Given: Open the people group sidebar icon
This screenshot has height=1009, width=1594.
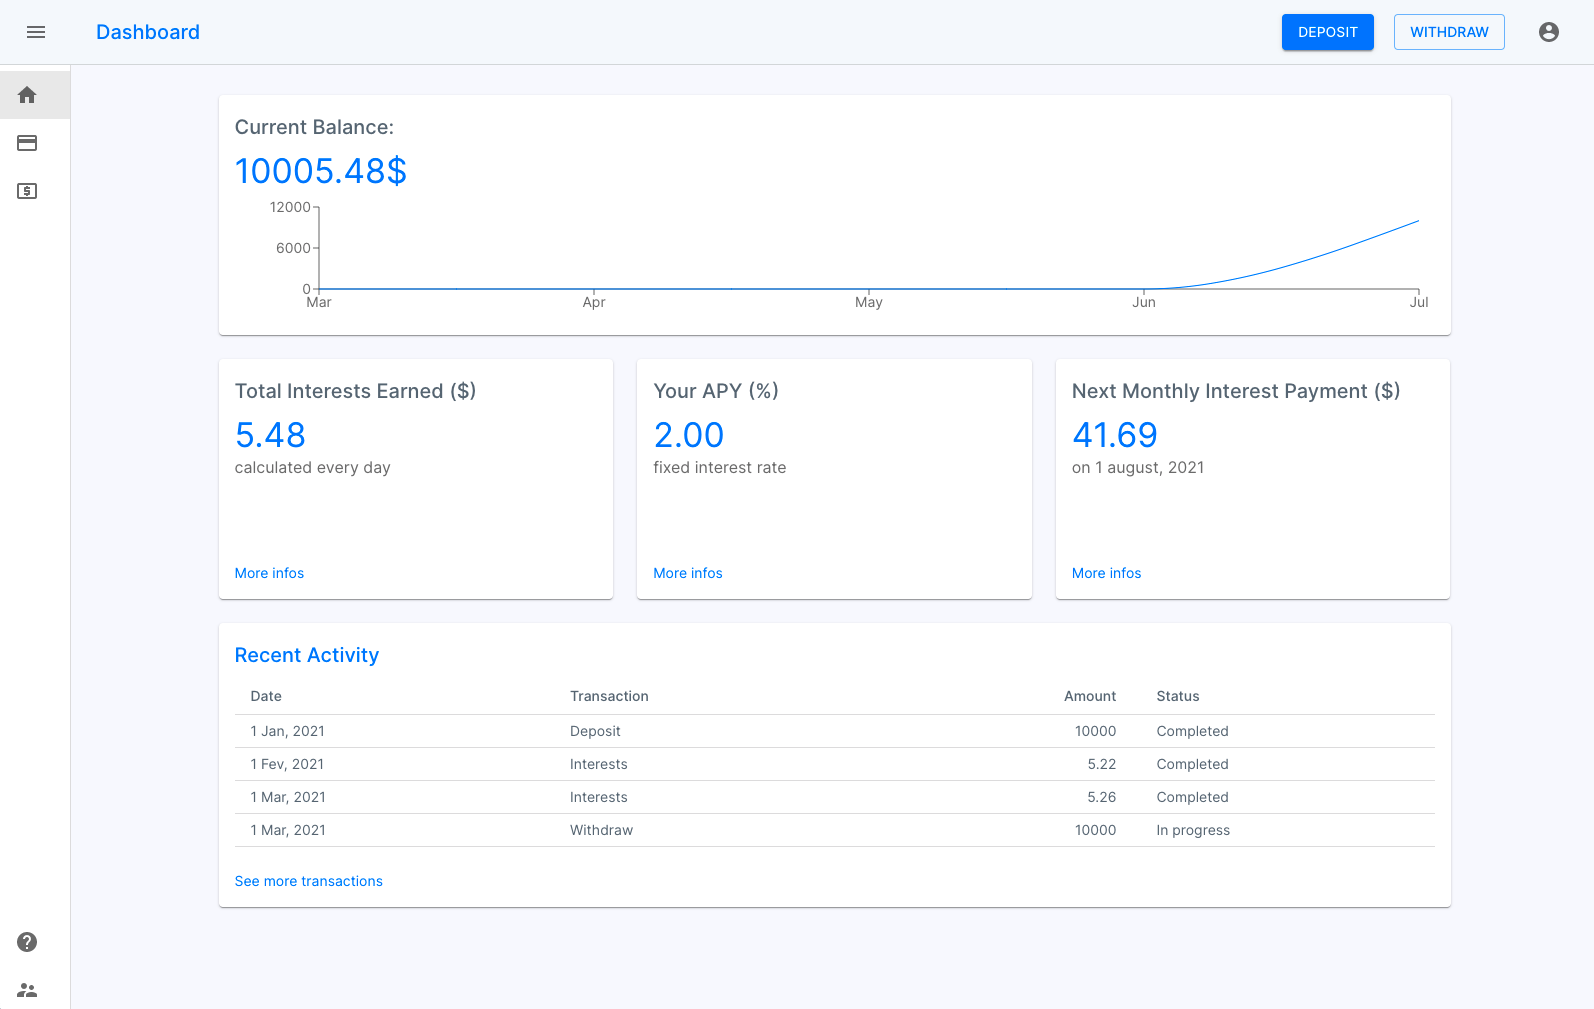Looking at the screenshot, I should 27,990.
